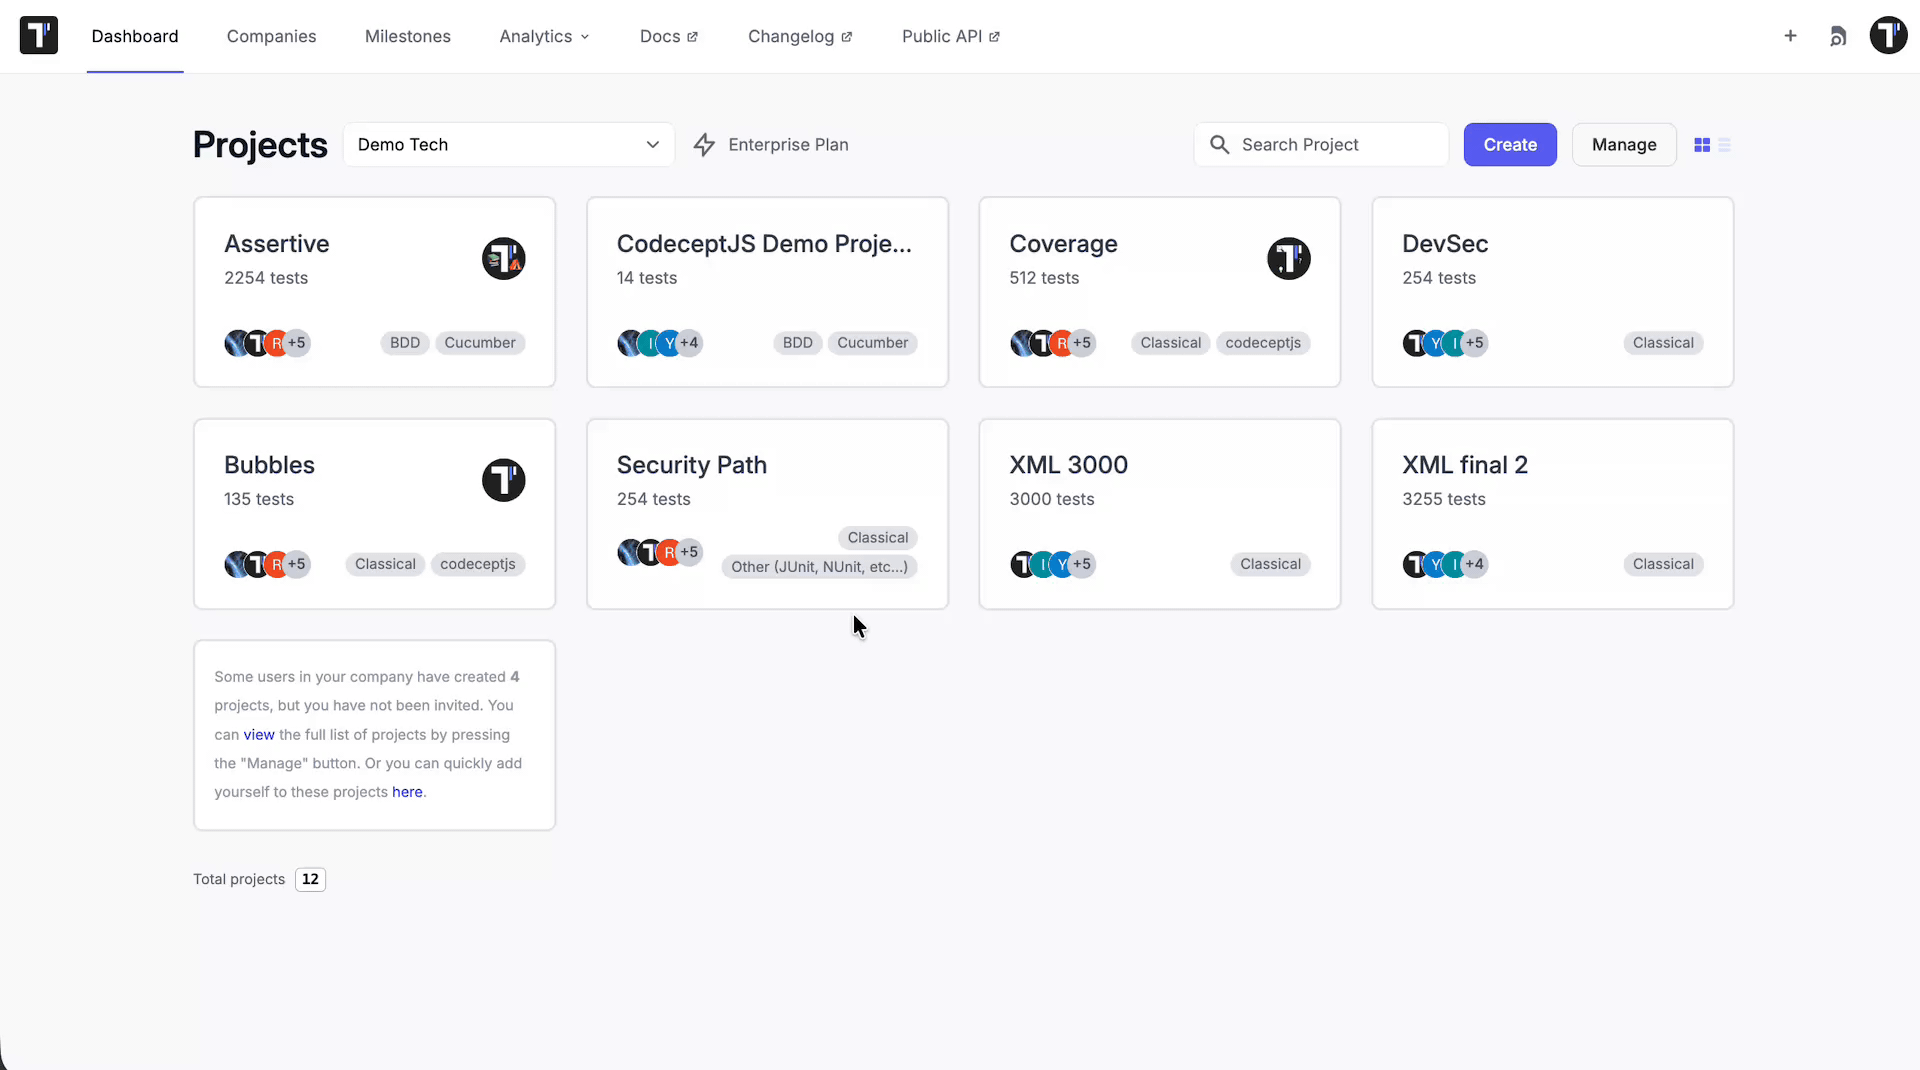Click the Cucumber tag on Assertive card
1920x1070 pixels.
tap(480, 343)
